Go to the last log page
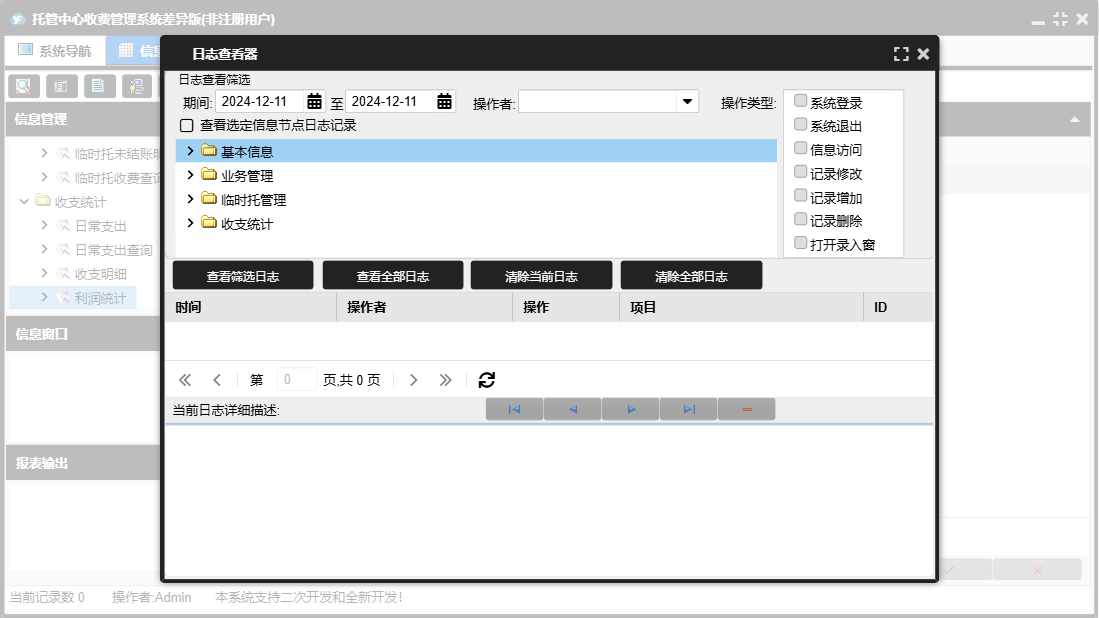 pos(446,380)
